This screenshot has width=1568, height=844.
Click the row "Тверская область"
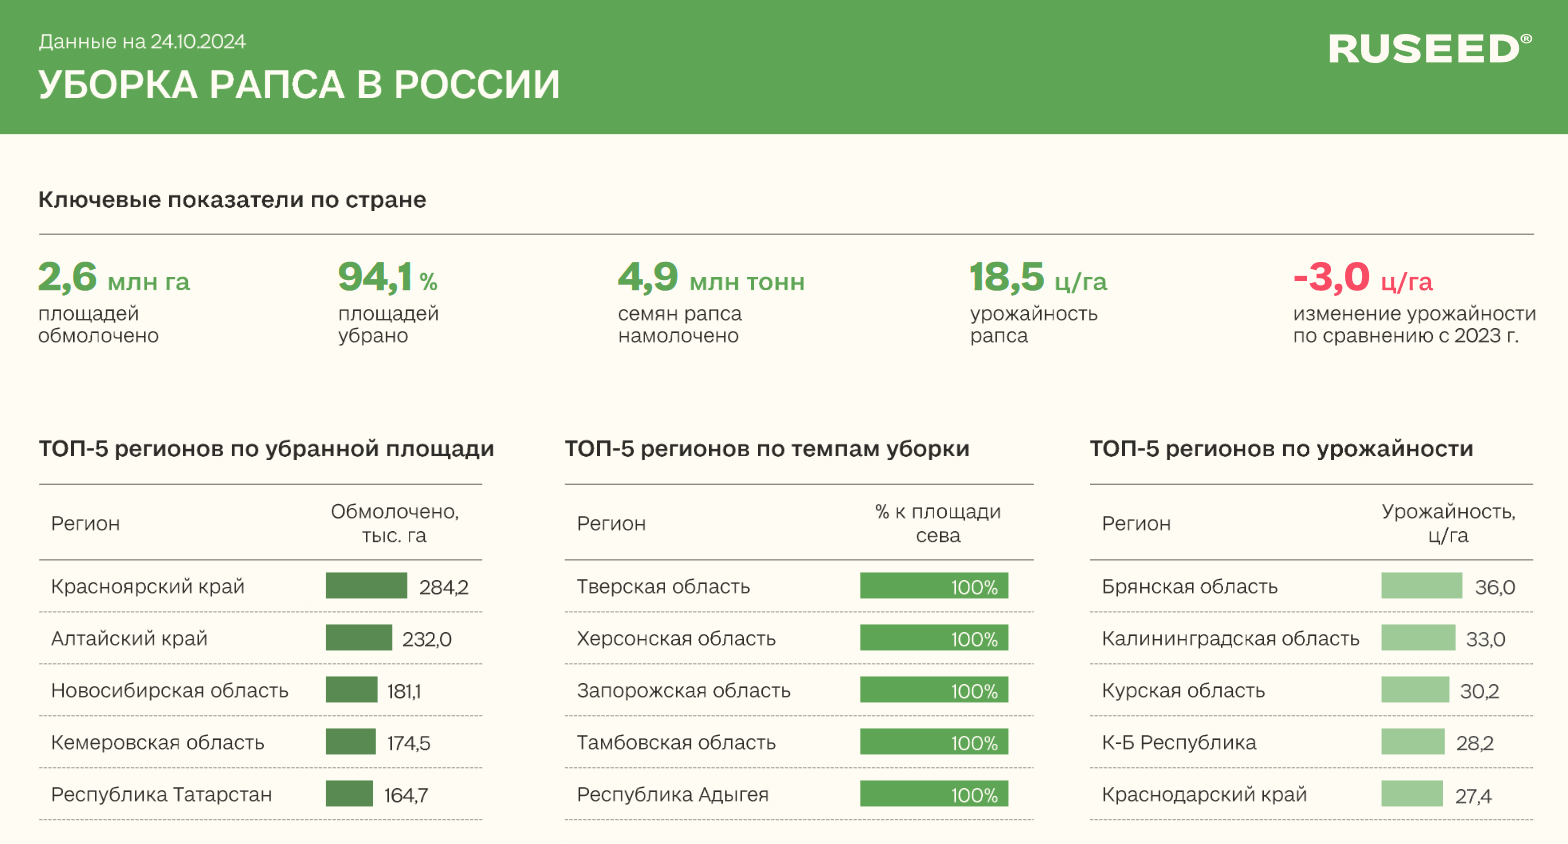coord(799,587)
